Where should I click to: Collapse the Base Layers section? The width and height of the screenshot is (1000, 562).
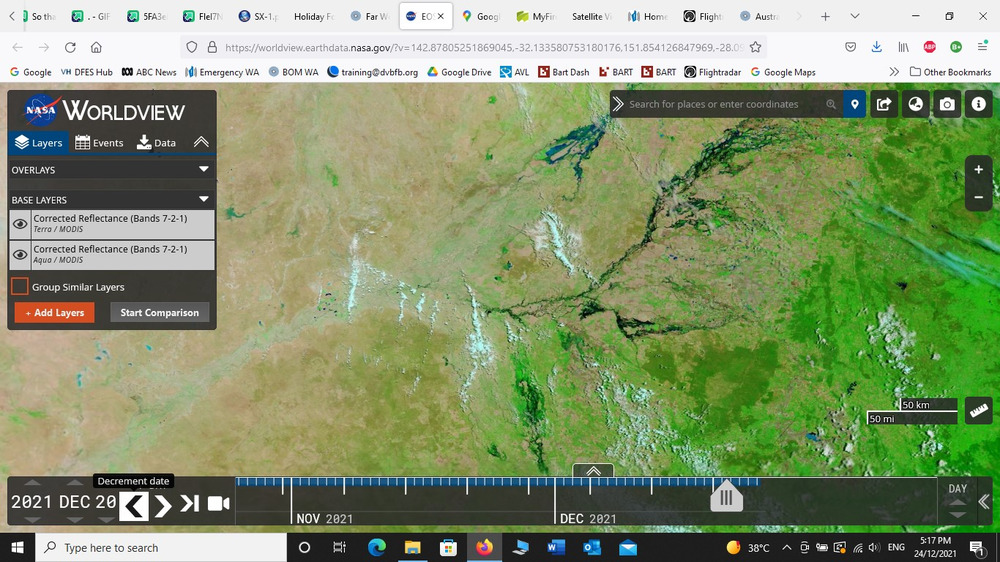click(x=204, y=200)
